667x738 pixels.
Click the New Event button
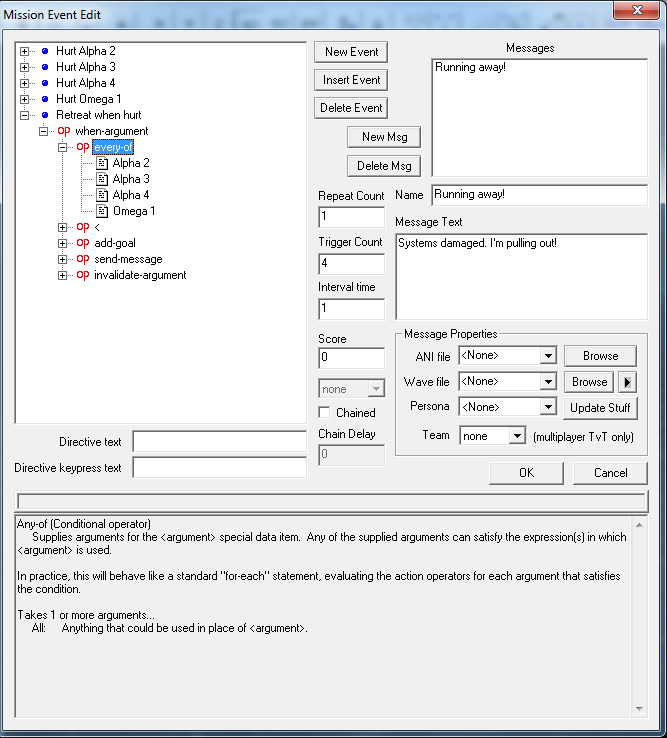tap(351, 52)
